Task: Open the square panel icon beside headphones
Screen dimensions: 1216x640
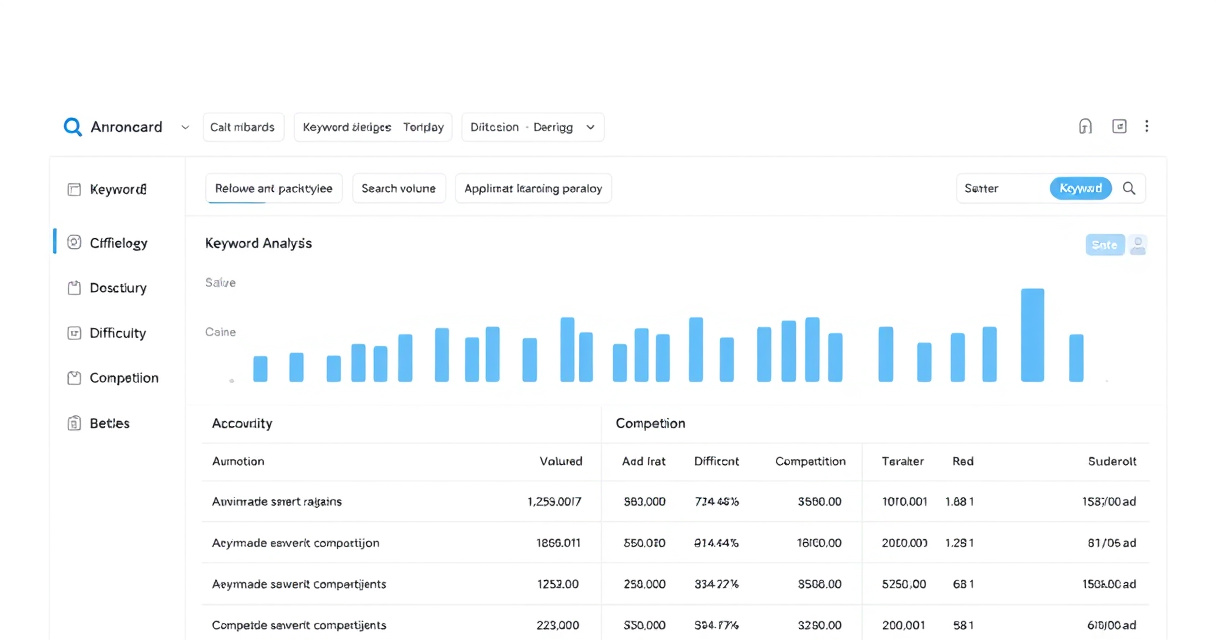Action: (x=1119, y=126)
